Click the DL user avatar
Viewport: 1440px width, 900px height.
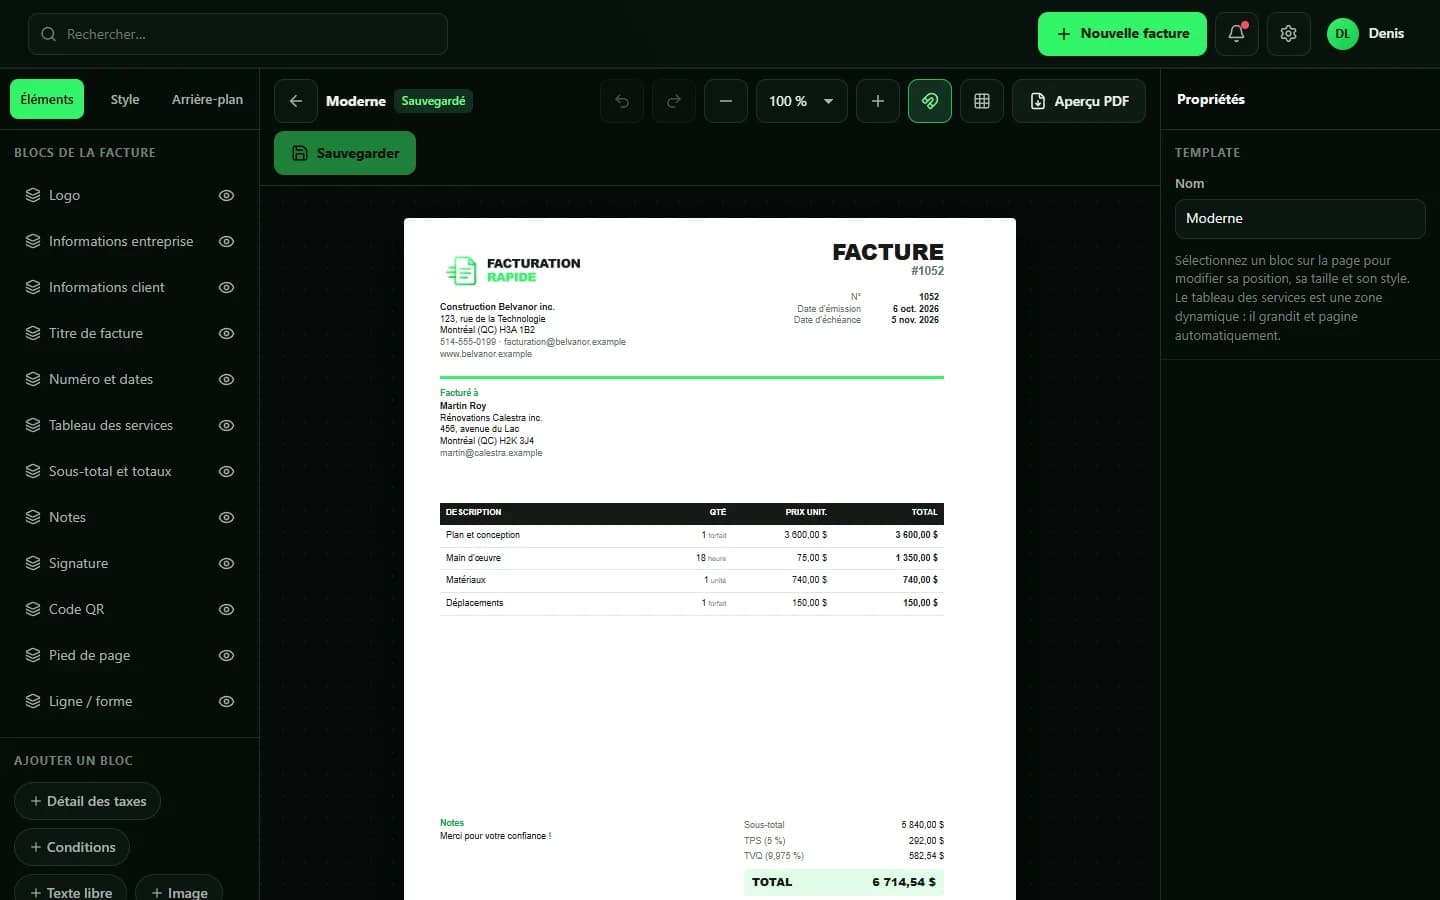[1342, 33]
